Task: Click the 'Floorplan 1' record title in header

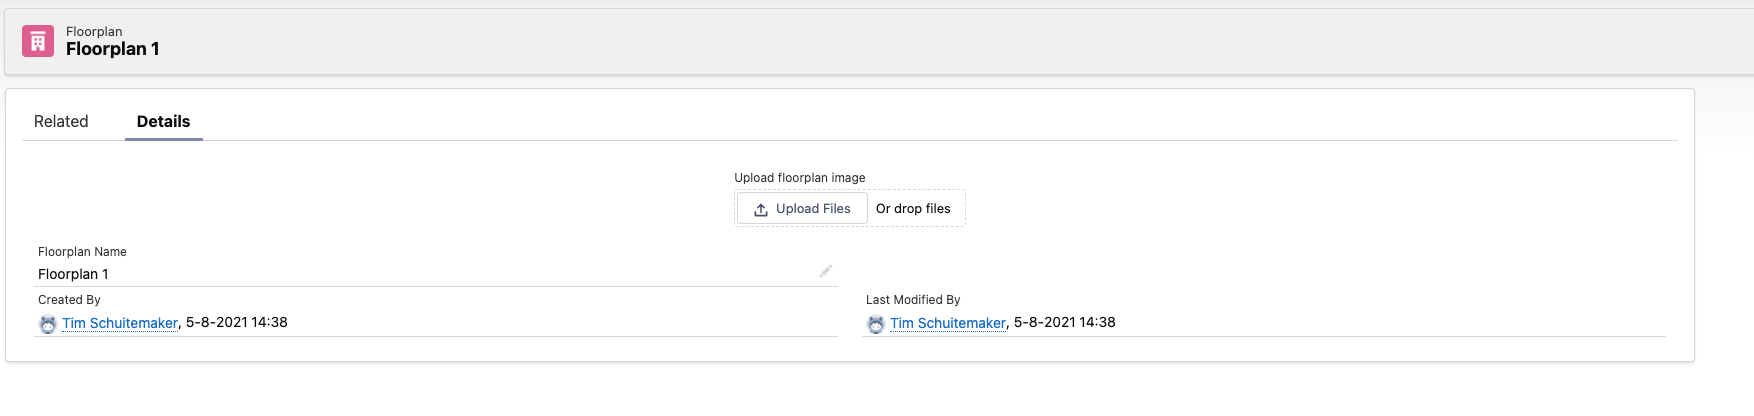Action: (x=112, y=49)
